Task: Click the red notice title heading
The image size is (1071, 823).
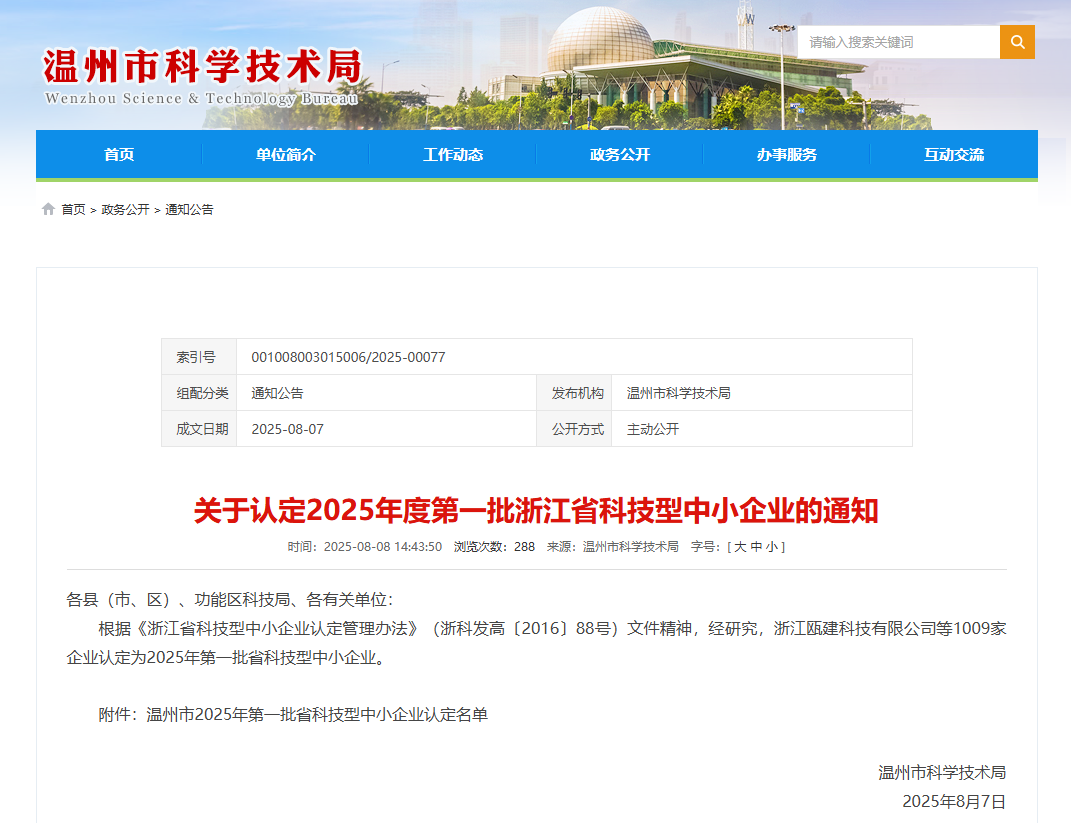Action: pos(536,511)
